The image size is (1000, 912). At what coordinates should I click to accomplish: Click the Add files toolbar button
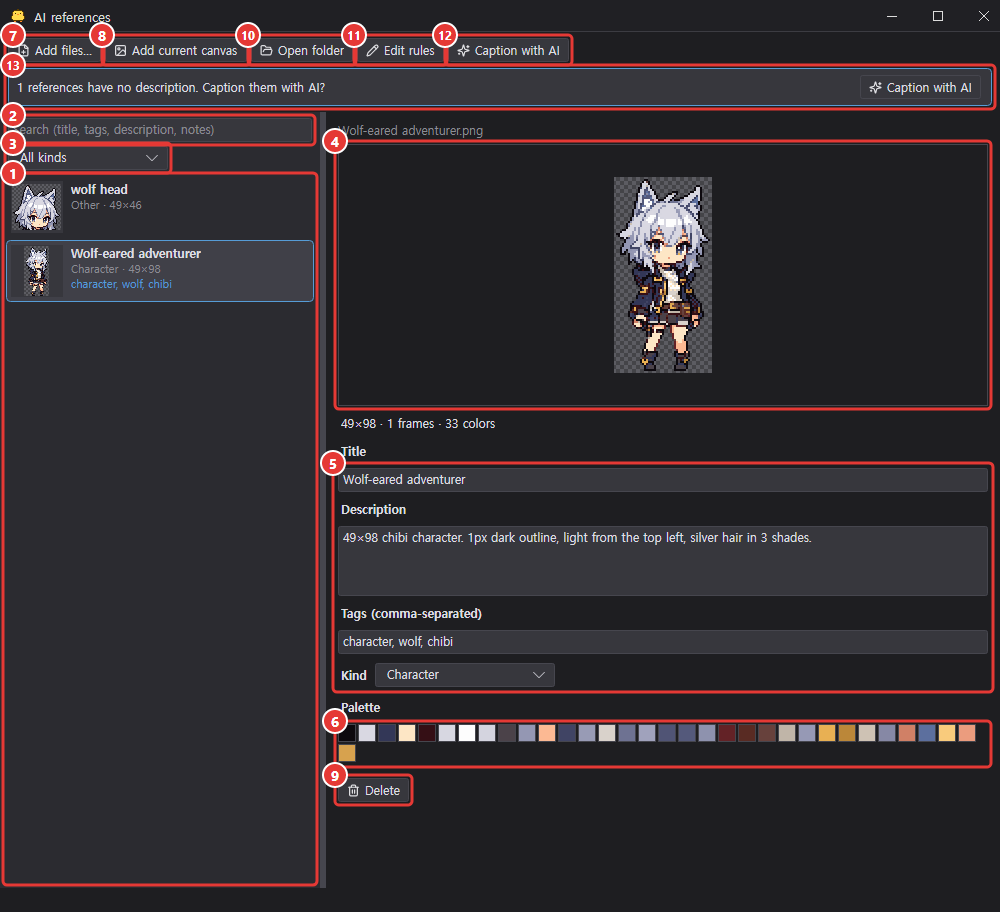[x=56, y=50]
